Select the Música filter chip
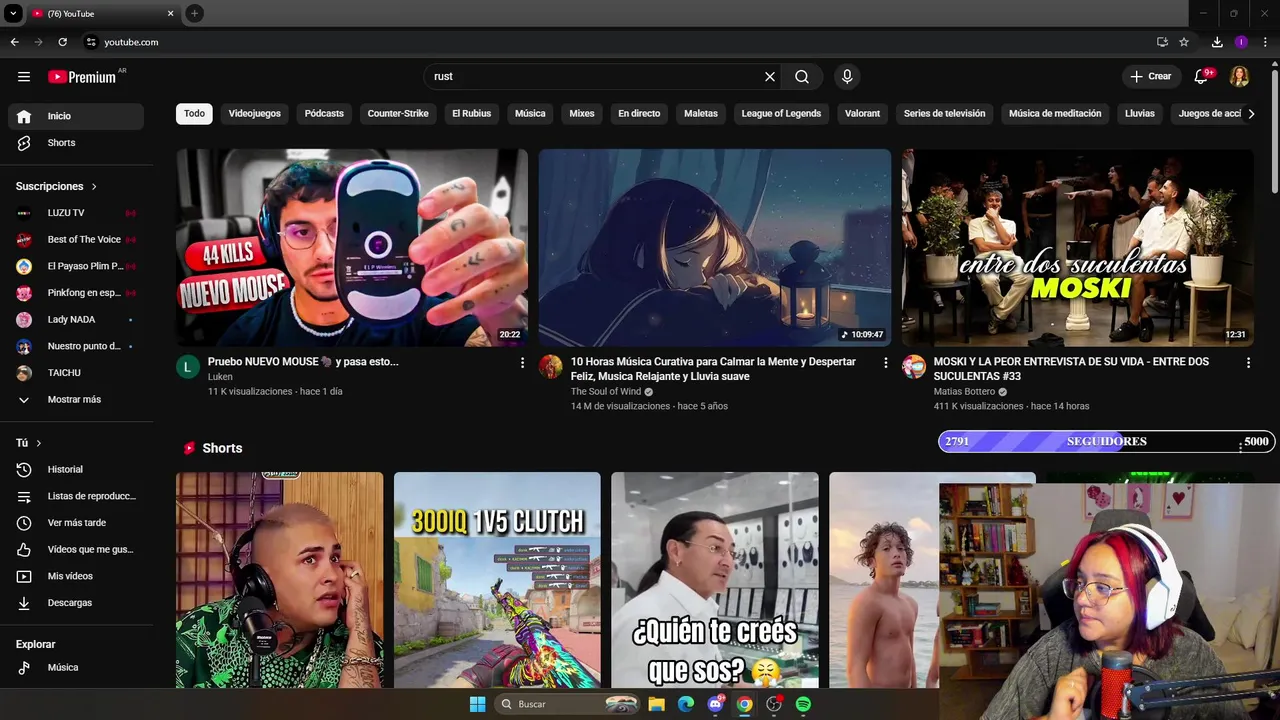 tap(530, 114)
